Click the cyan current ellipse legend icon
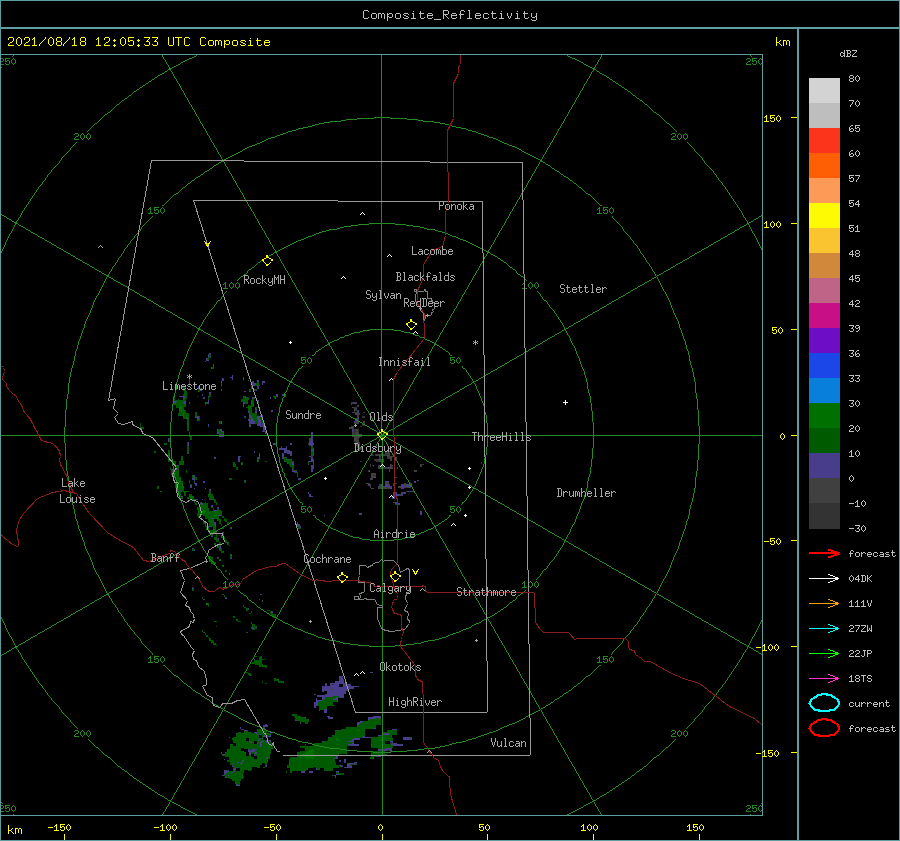The height and width of the screenshot is (841, 900). (x=824, y=703)
